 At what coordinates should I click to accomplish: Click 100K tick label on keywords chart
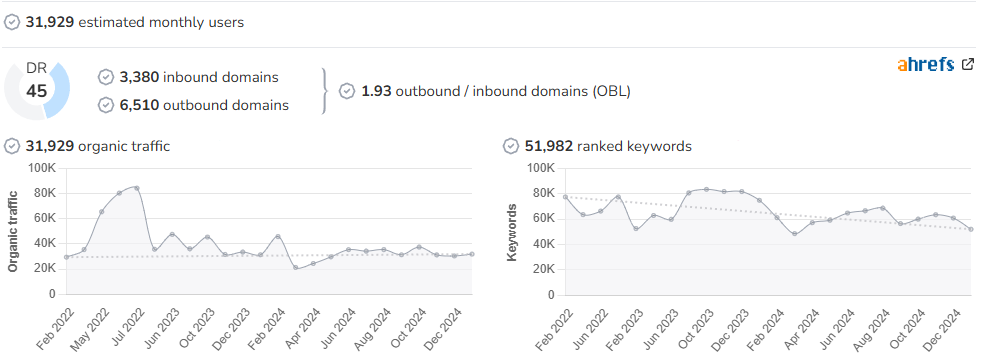[x=541, y=168]
